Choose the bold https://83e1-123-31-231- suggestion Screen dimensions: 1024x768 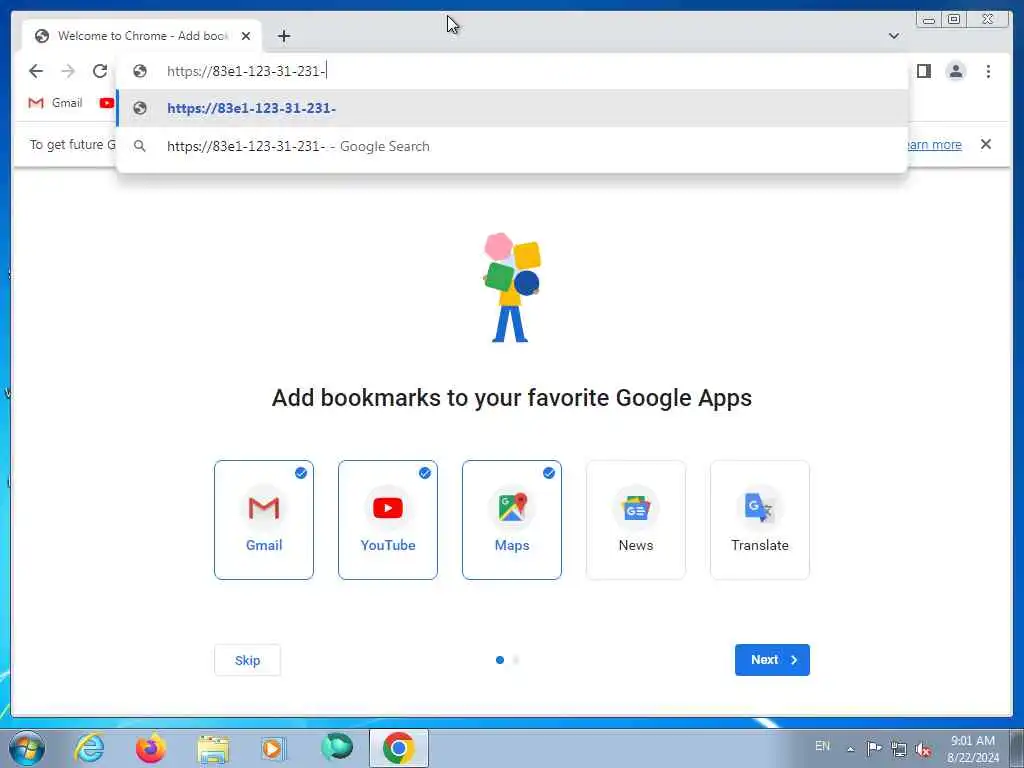click(512, 108)
